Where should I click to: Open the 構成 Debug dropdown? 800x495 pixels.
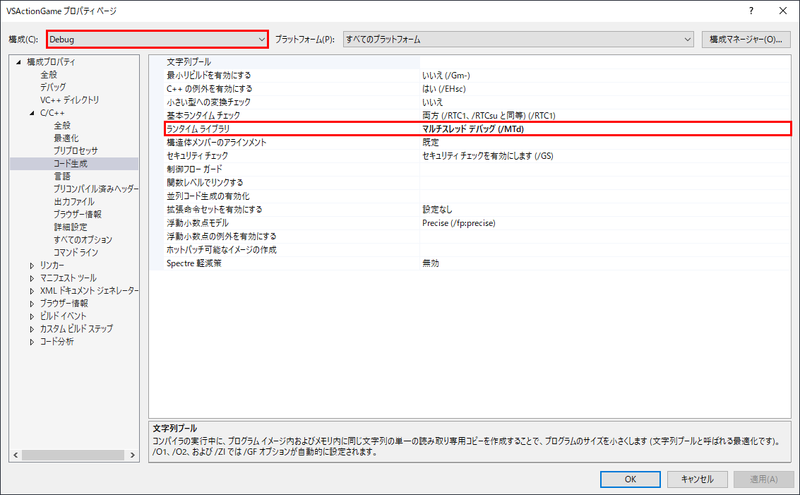coord(157,39)
